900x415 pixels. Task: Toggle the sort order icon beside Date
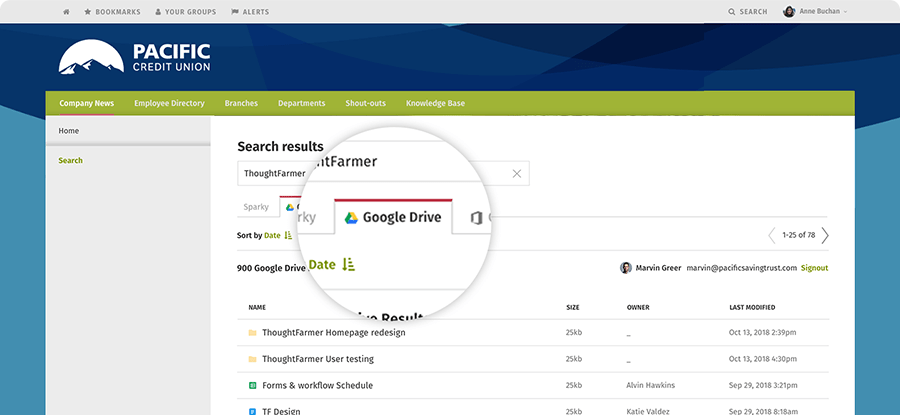[288, 235]
